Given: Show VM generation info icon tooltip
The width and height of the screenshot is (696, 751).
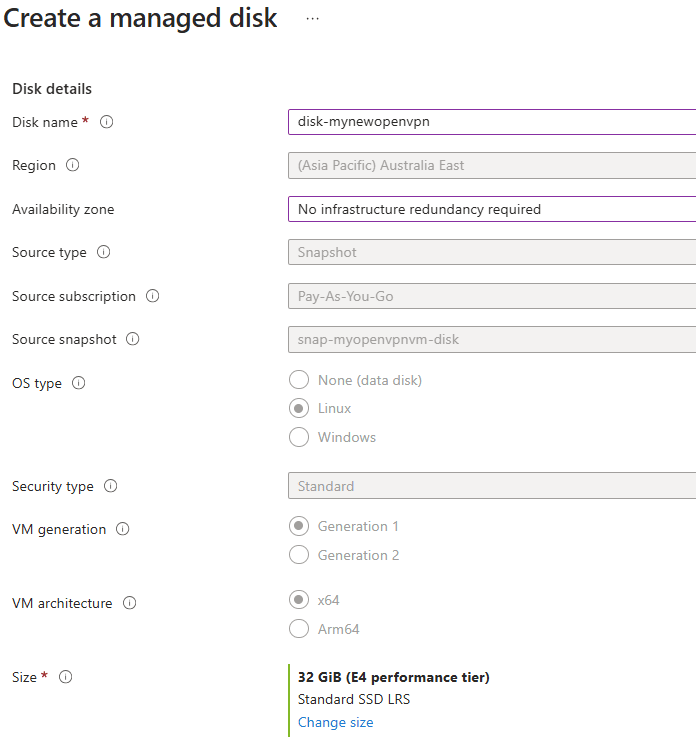Looking at the screenshot, I should [x=123, y=529].
